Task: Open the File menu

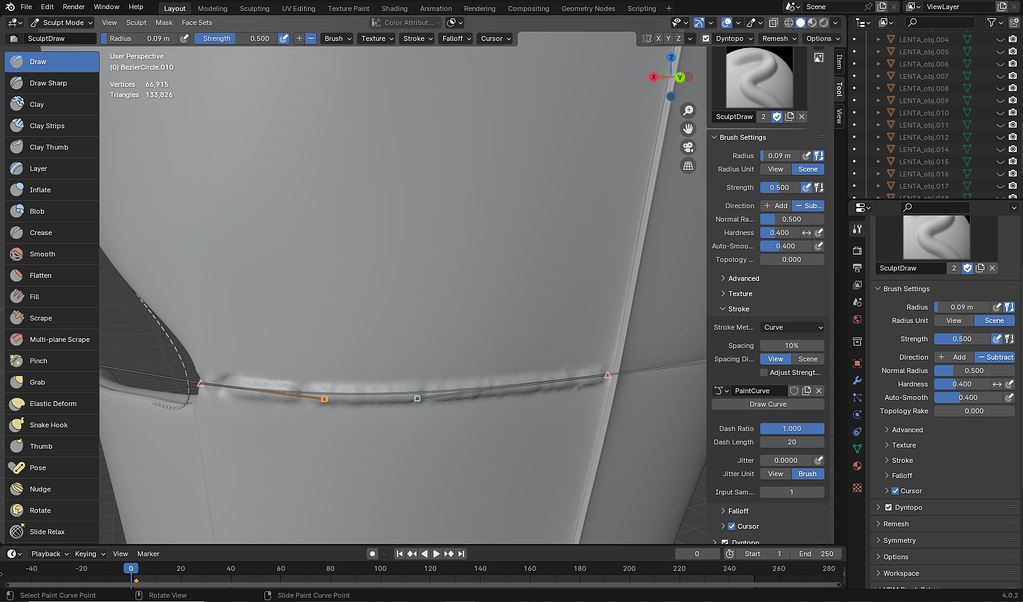Action: (x=26, y=7)
